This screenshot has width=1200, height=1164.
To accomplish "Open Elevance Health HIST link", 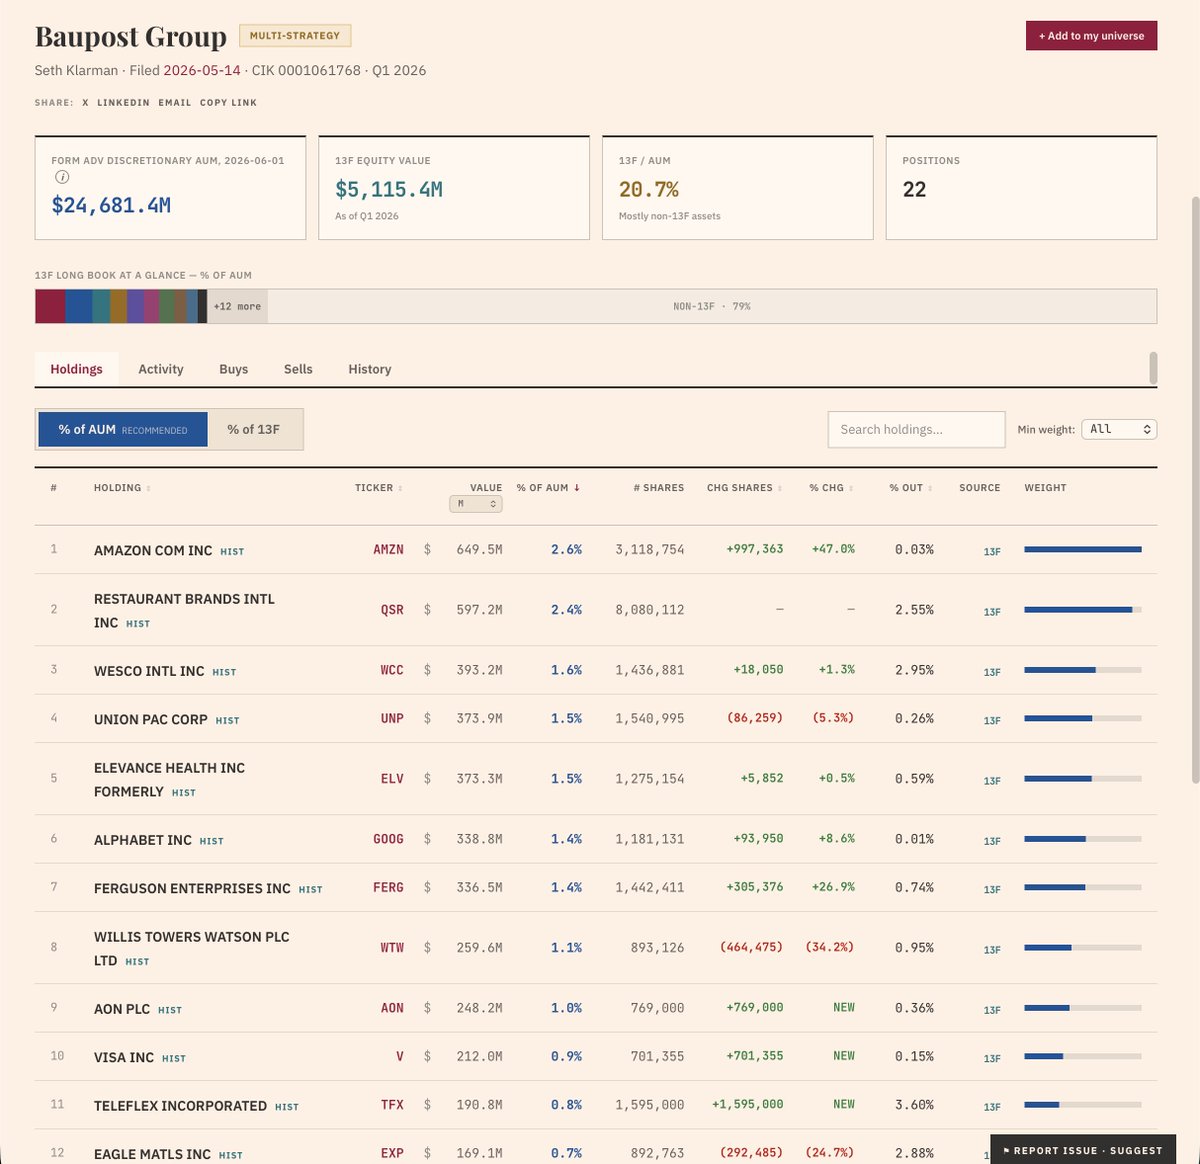I will [x=184, y=792].
